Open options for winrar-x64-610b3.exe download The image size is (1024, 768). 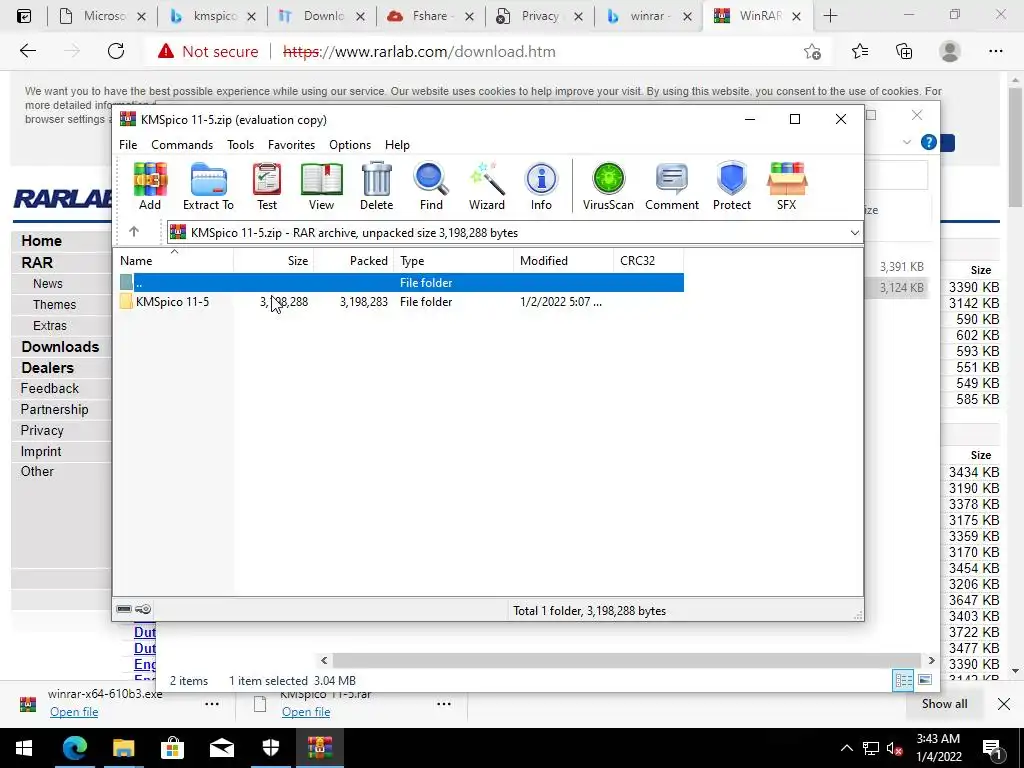pos(212,704)
